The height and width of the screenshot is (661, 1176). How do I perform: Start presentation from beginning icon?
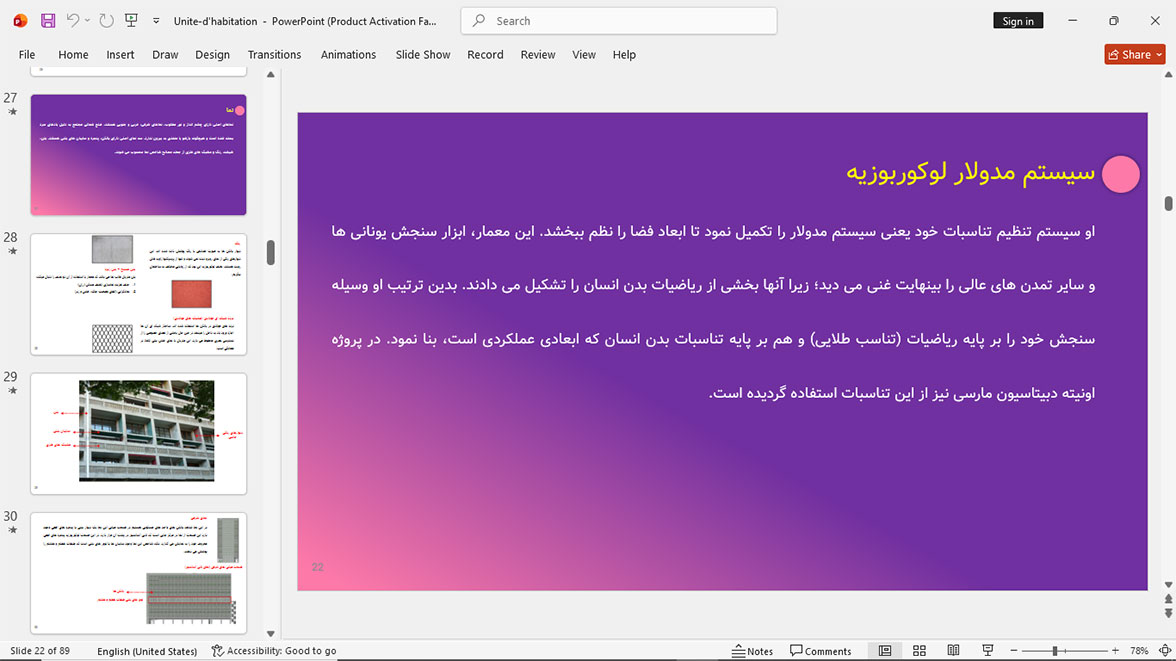point(131,21)
